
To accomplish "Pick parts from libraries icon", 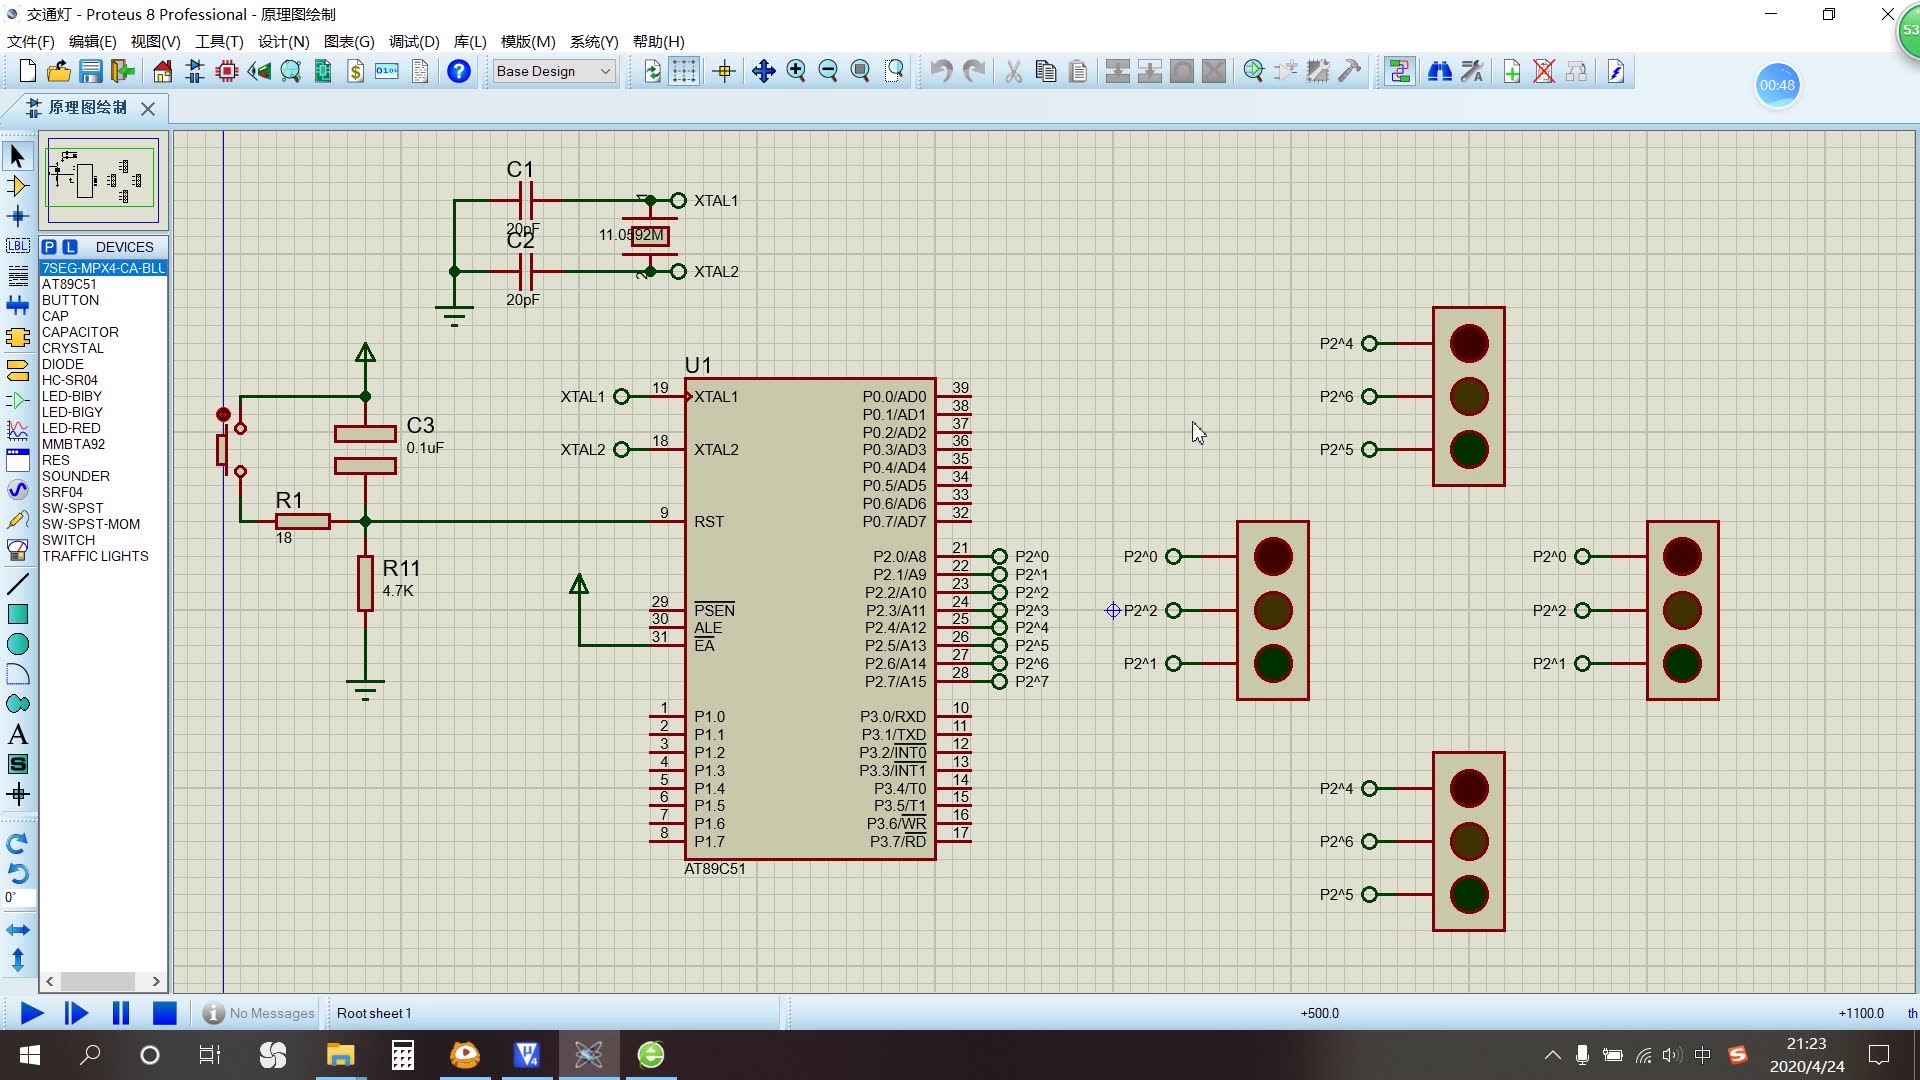I will [x=1254, y=71].
